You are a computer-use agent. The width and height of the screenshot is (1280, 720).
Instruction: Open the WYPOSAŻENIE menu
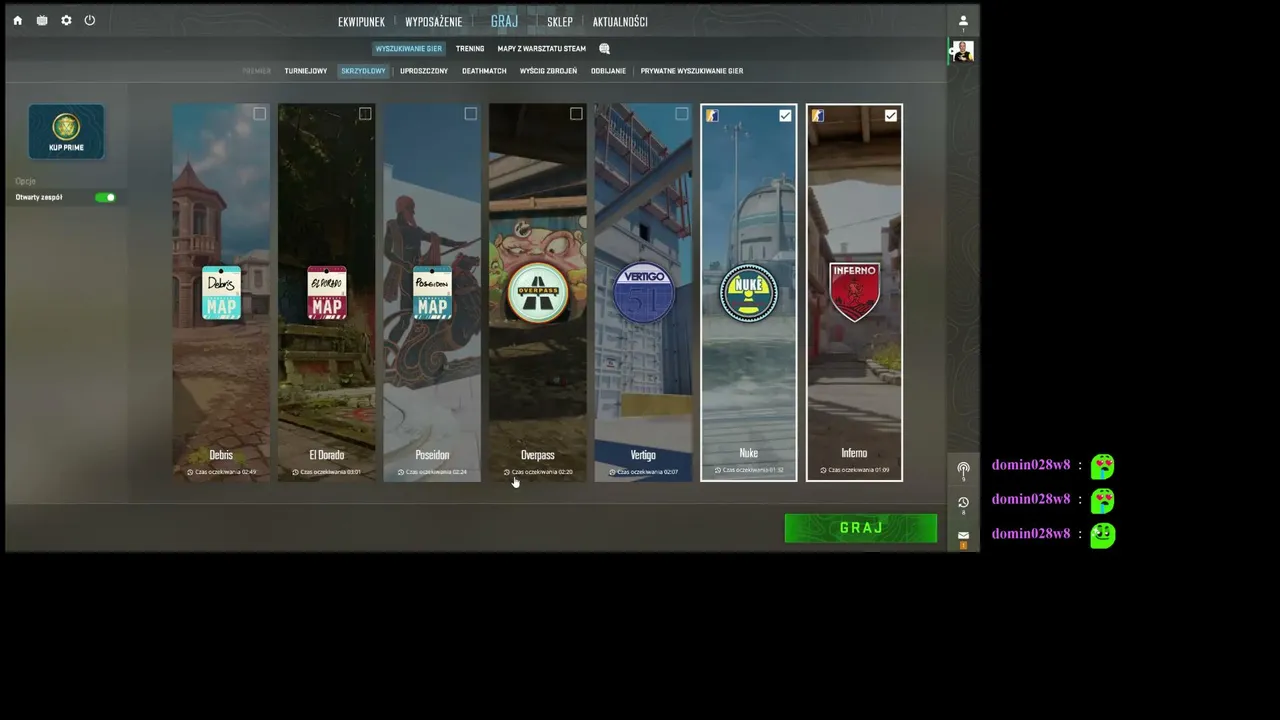click(434, 22)
